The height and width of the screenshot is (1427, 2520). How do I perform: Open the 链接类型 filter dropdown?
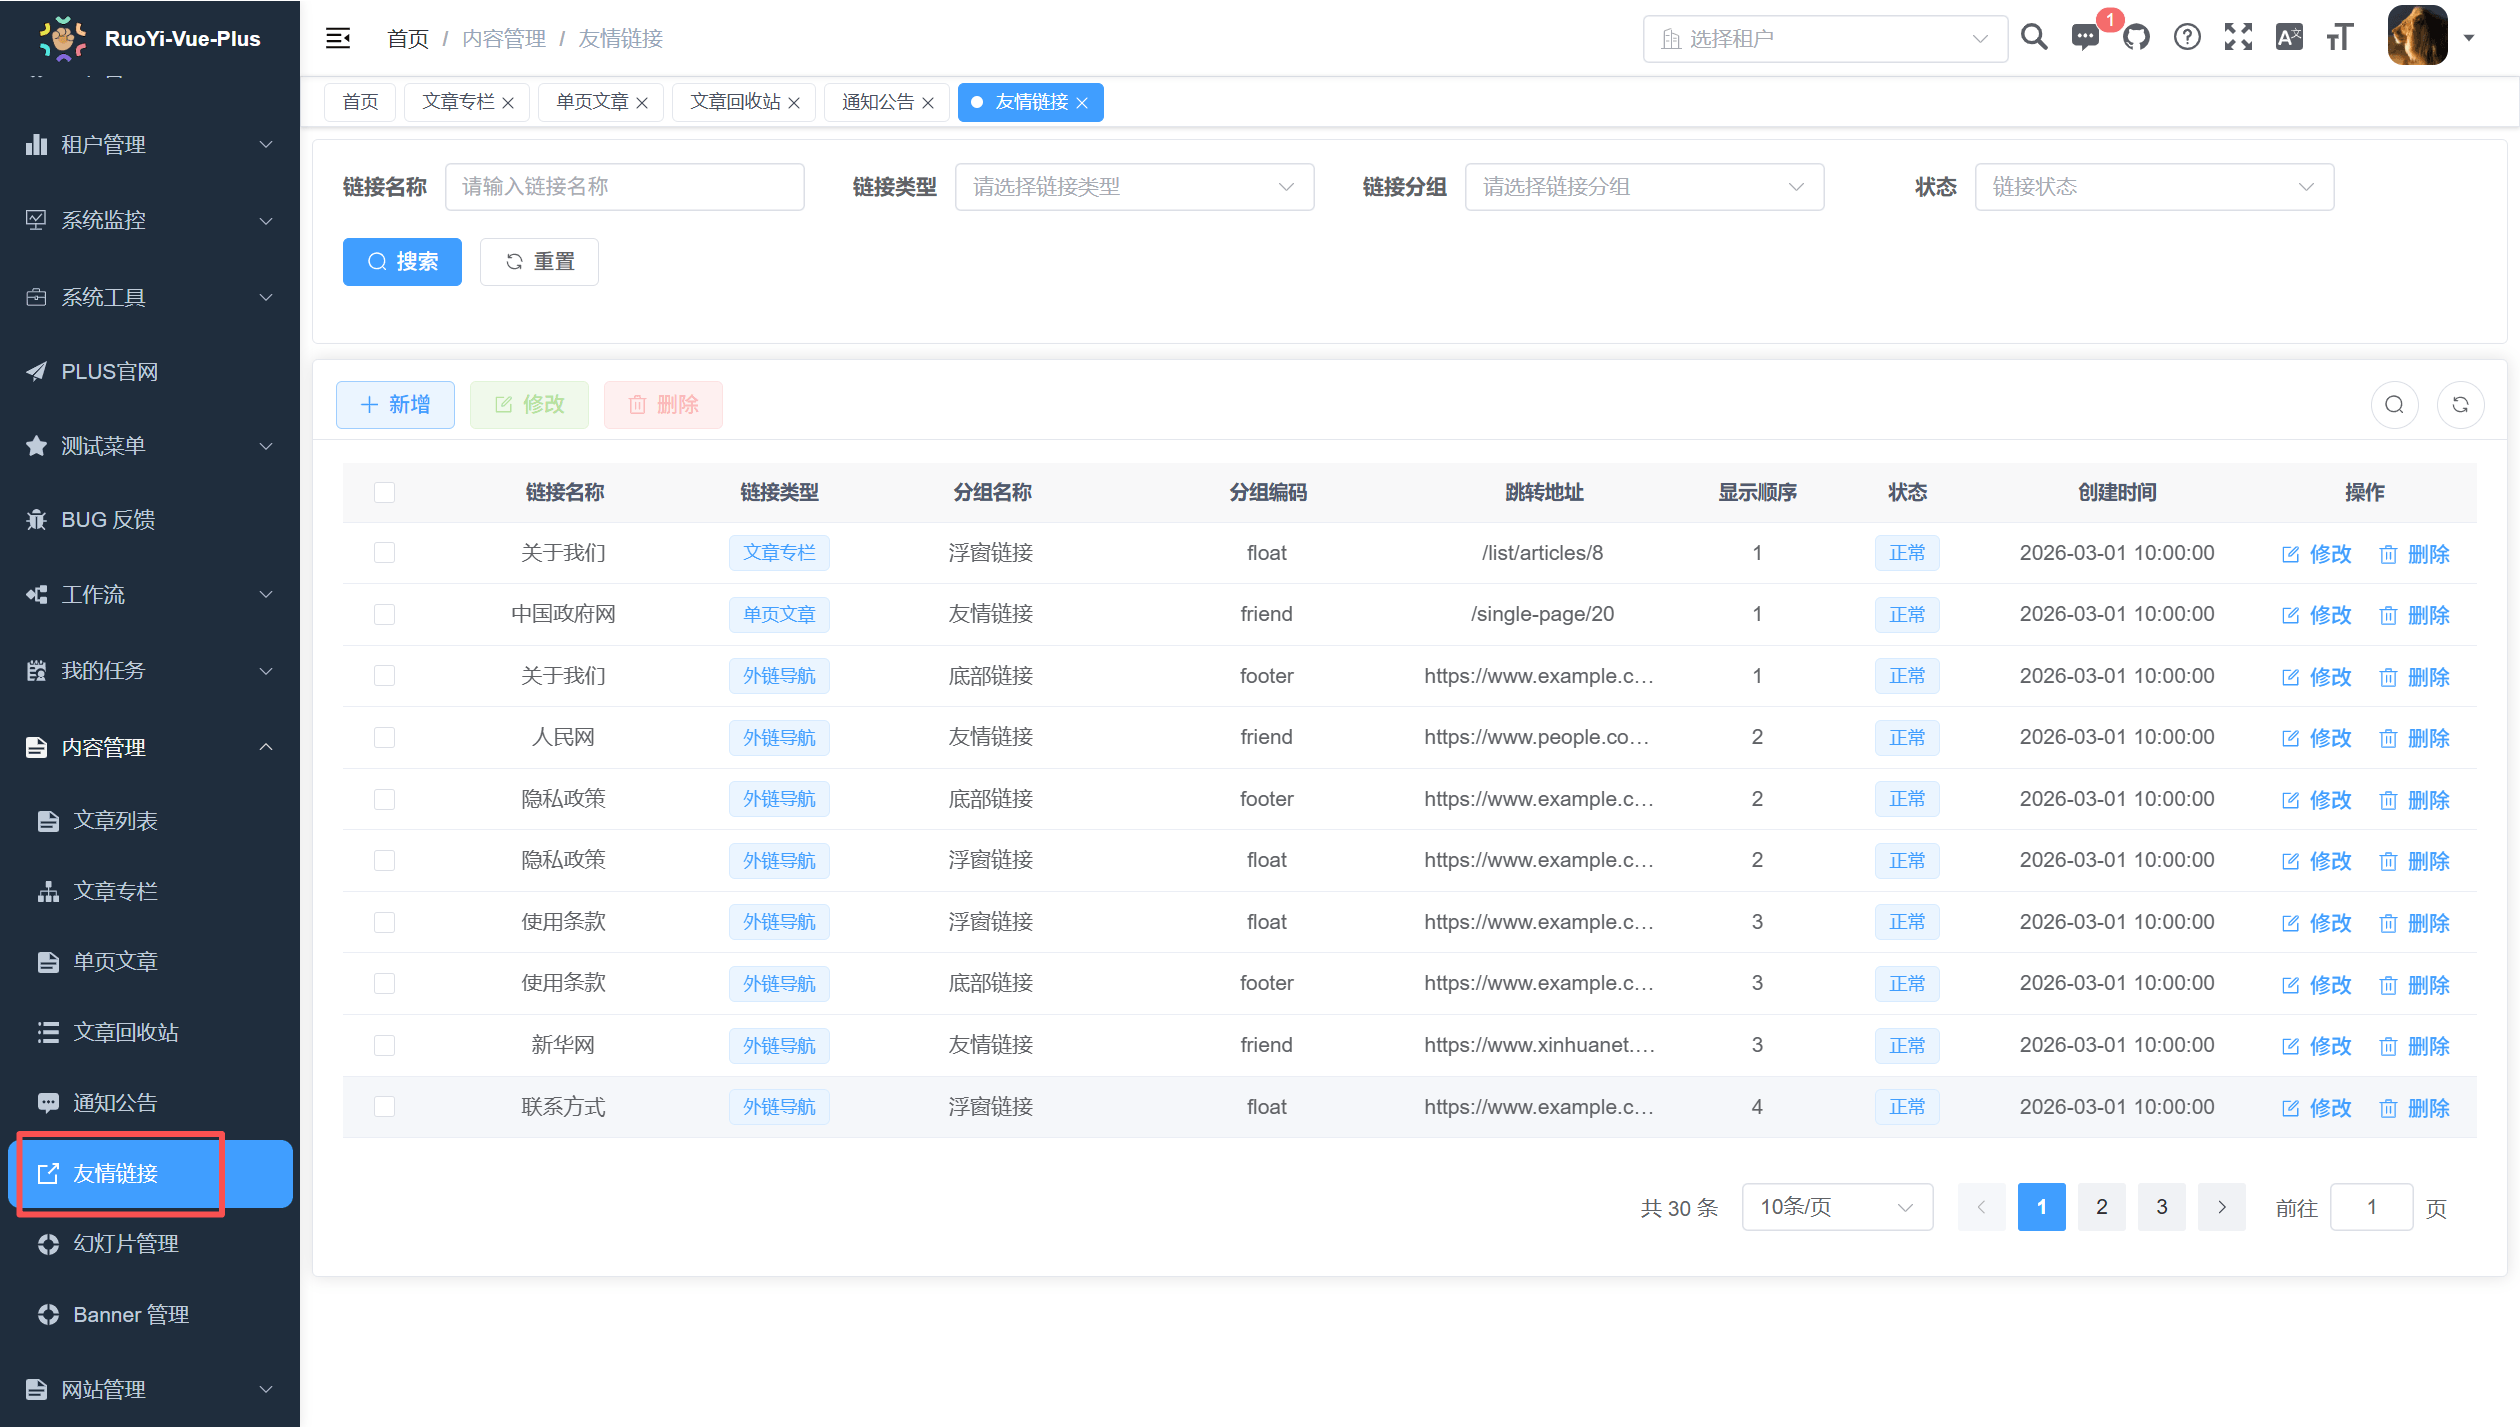click(x=1134, y=187)
